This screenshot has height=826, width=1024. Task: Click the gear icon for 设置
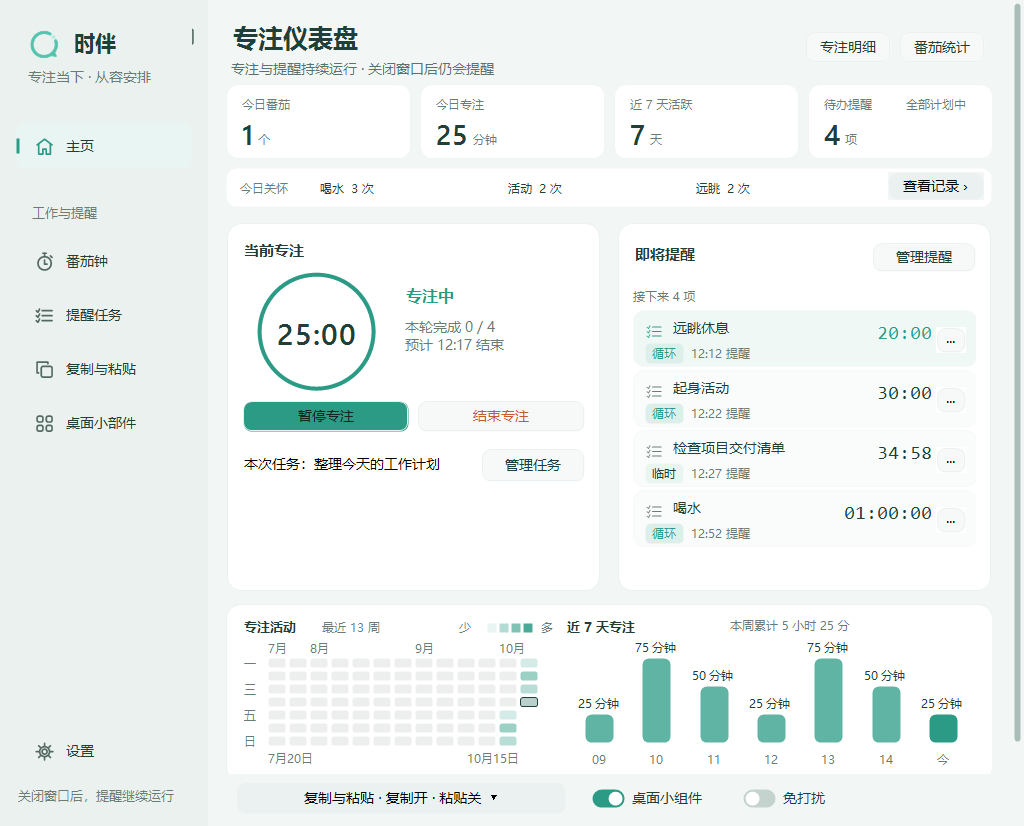point(44,752)
